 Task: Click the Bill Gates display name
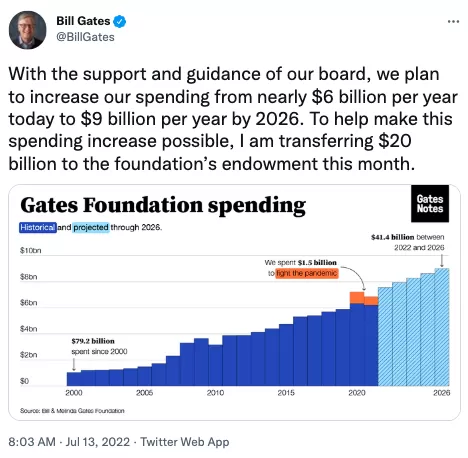(x=83, y=21)
